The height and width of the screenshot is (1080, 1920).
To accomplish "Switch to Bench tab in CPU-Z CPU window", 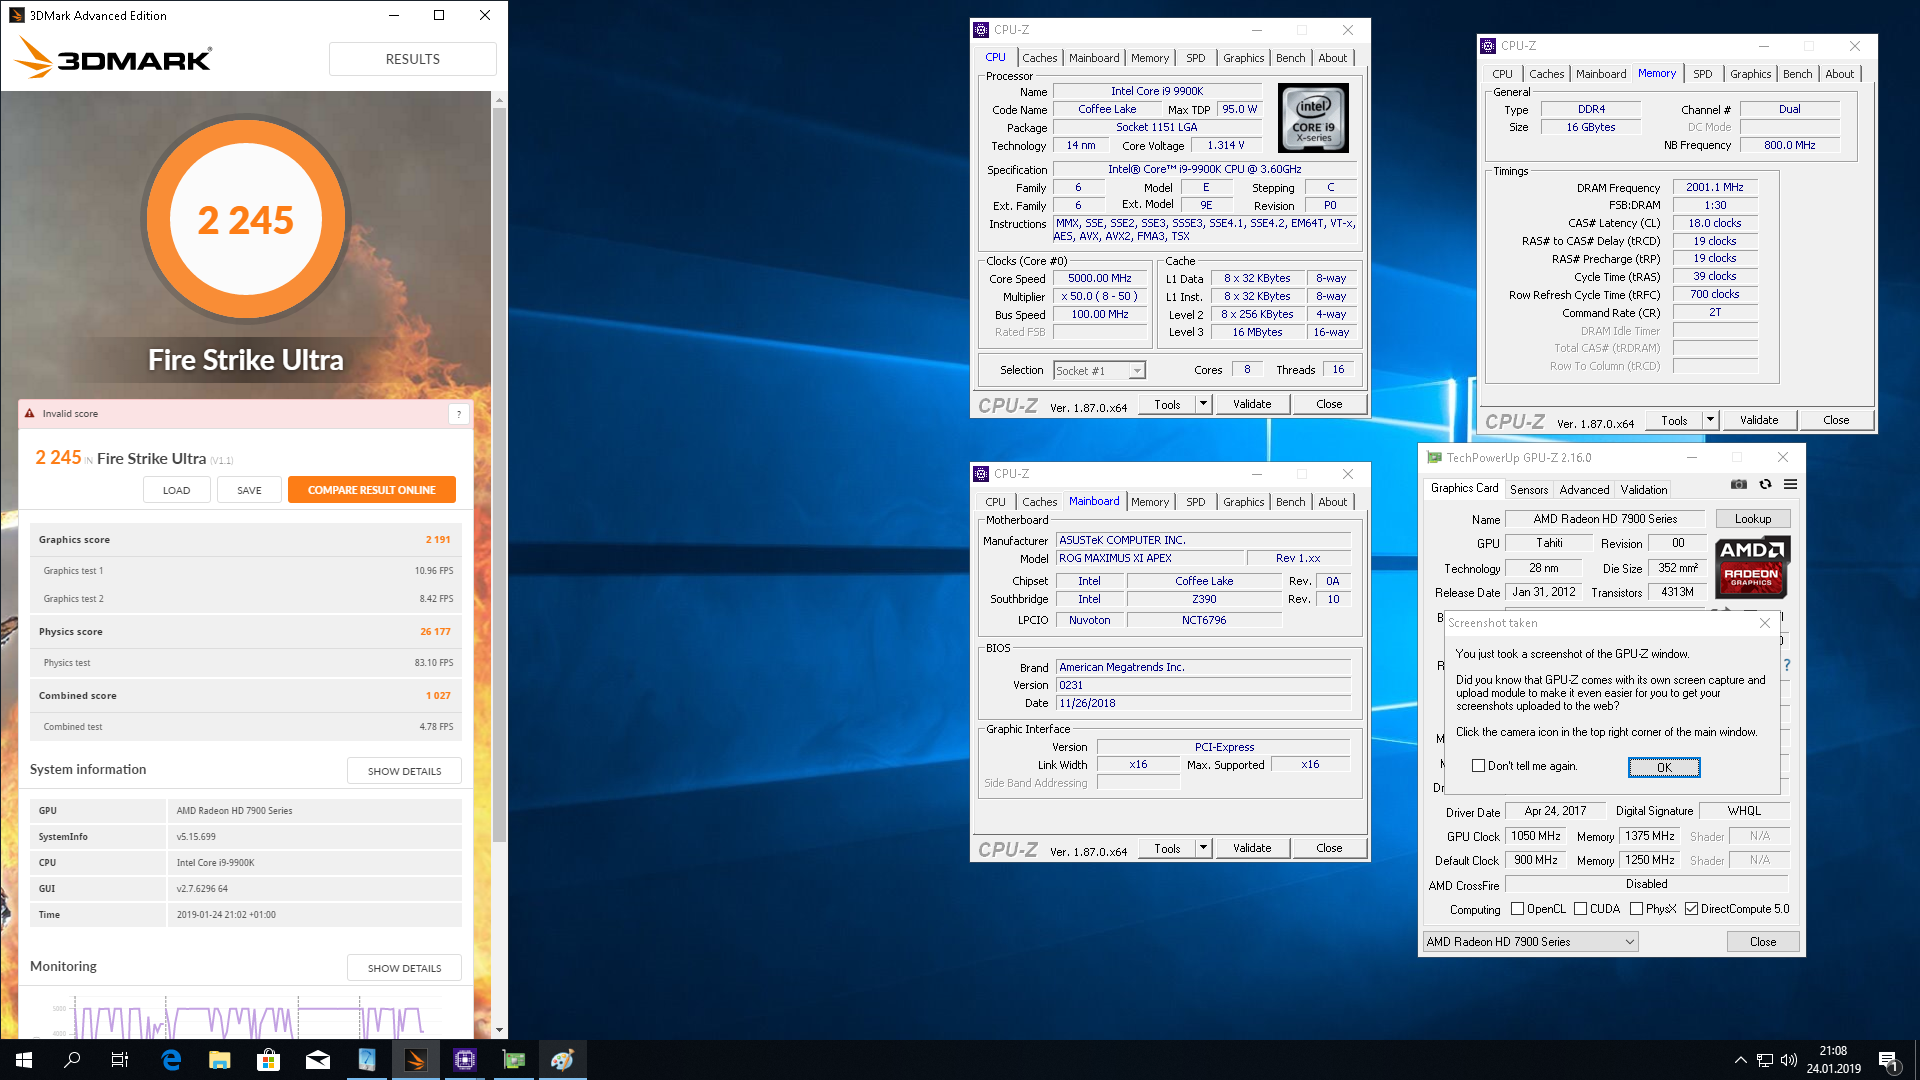I will click(x=1290, y=58).
